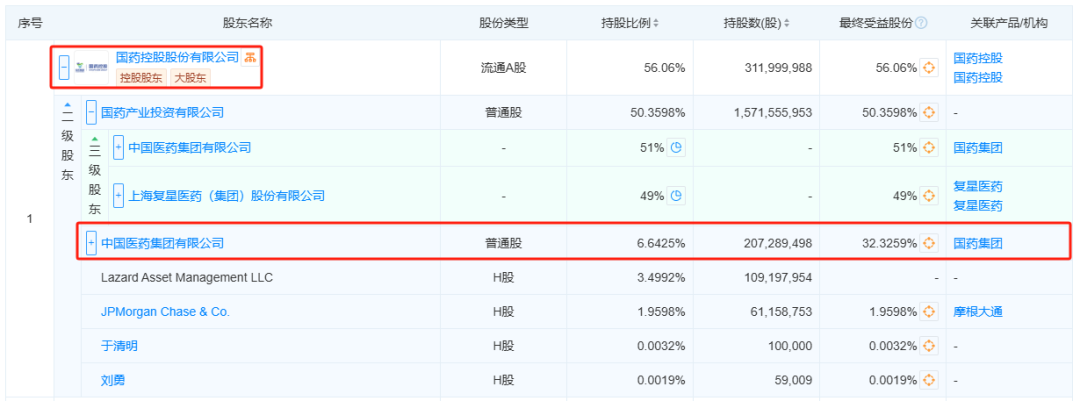Sort by 持股数(股) column arrows
This screenshot has width=1080, height=401.
(787, 23)
